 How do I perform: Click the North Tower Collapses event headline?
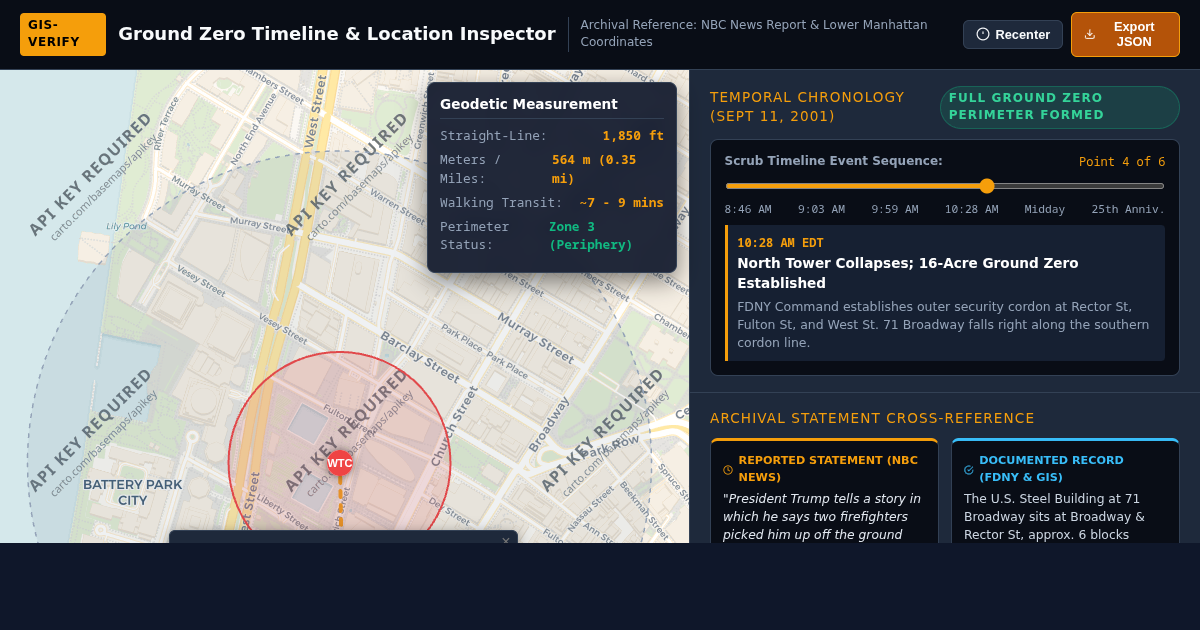click(x=908, y=273)
